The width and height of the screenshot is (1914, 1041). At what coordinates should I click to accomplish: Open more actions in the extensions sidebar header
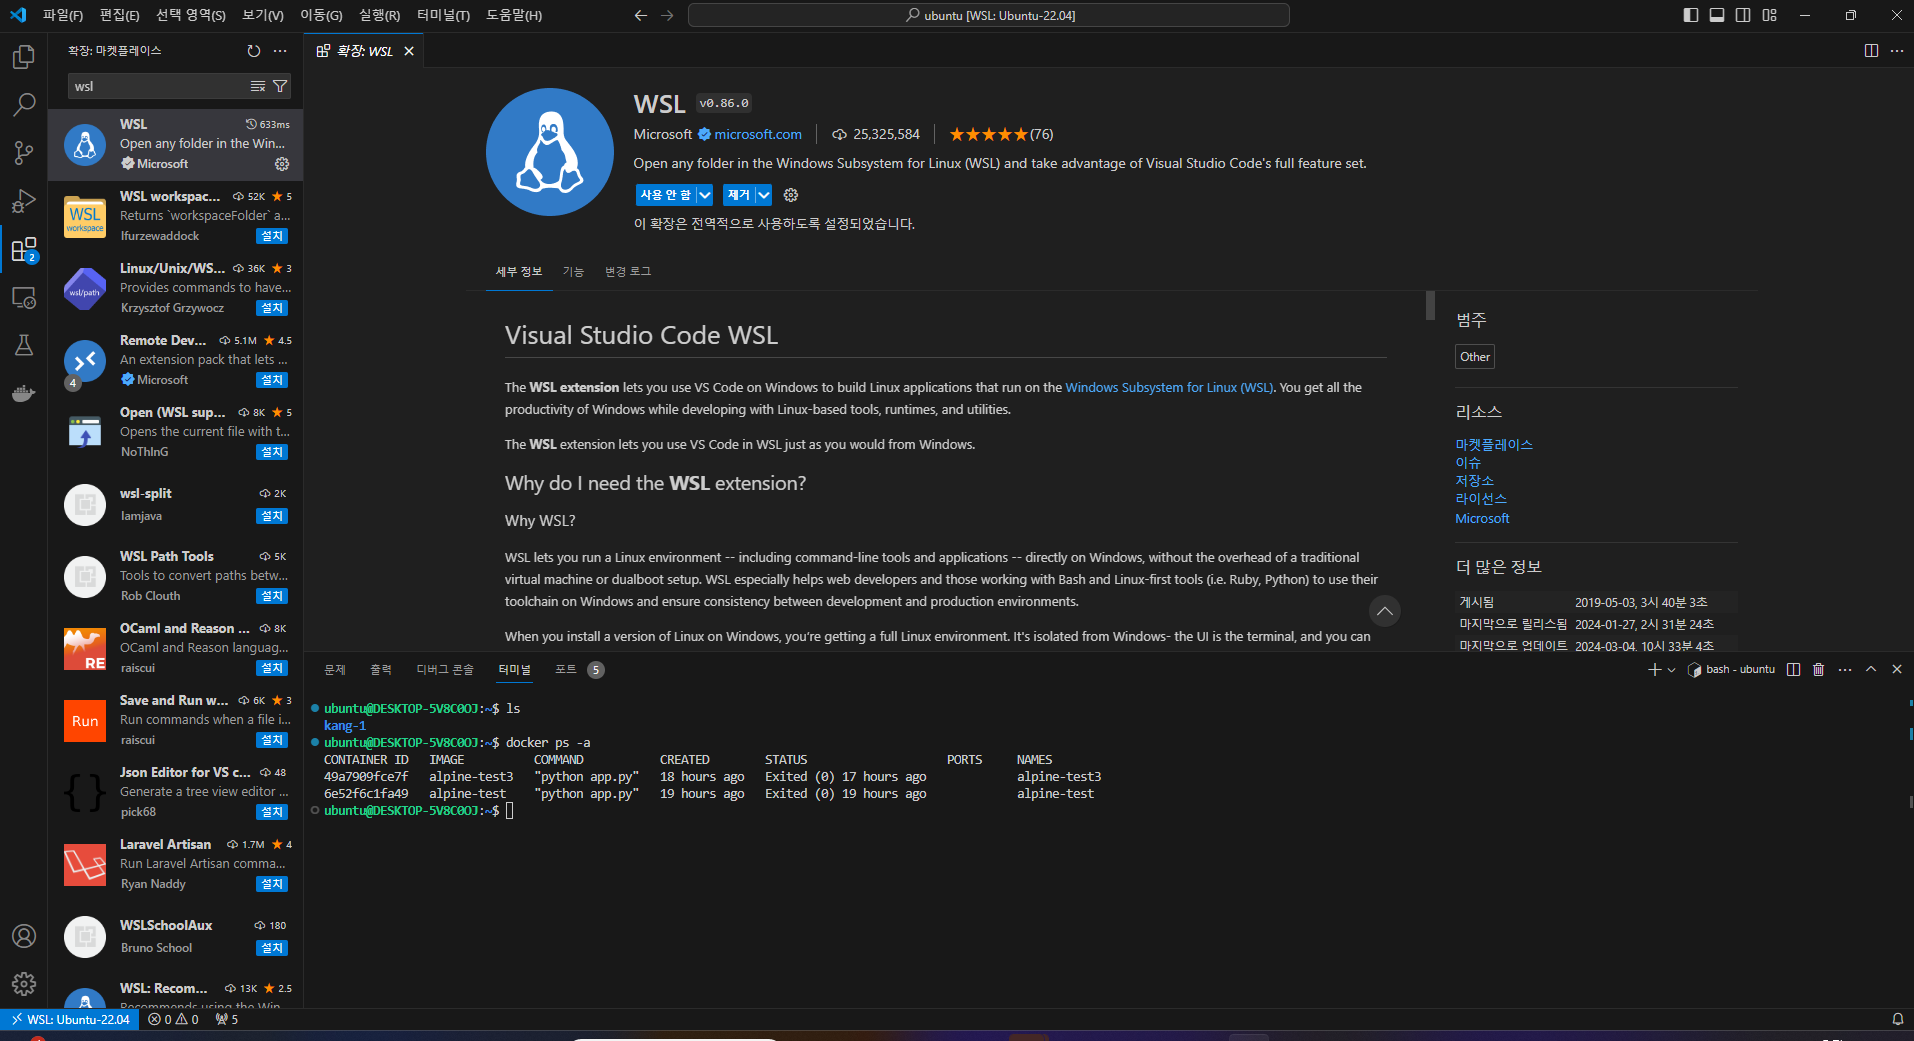(x=280, y=51)
